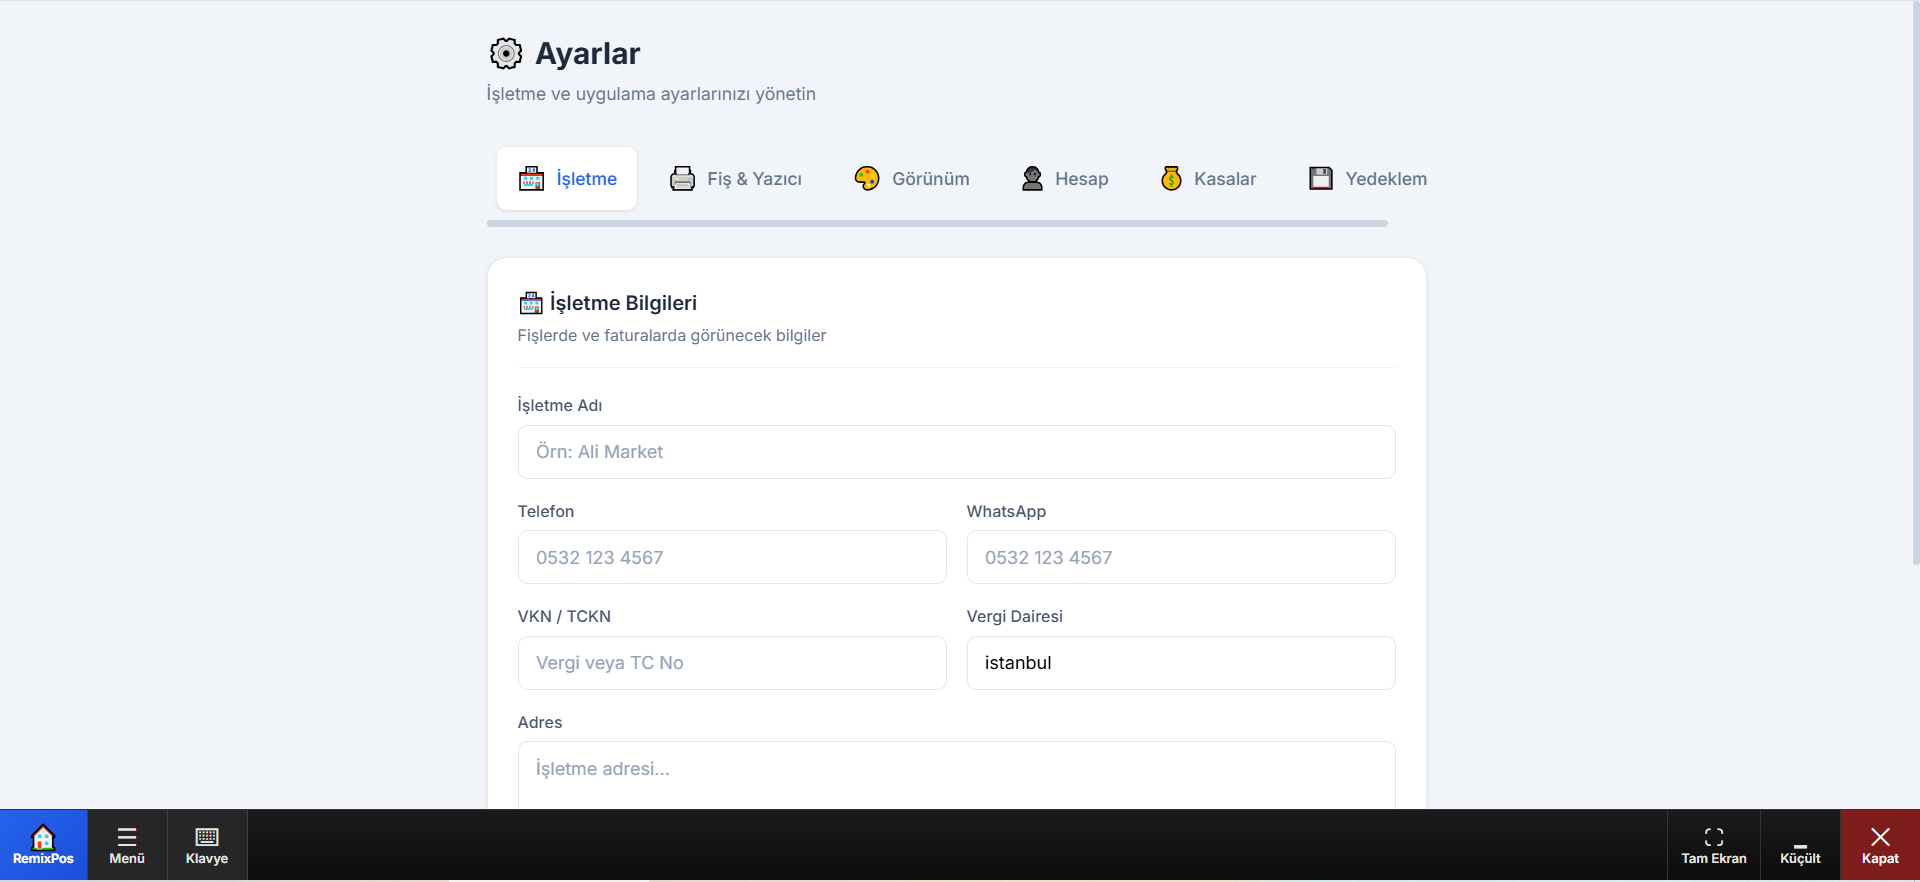Click the Küçült minimize icon
The image size is (1920, 882).
1800,845
